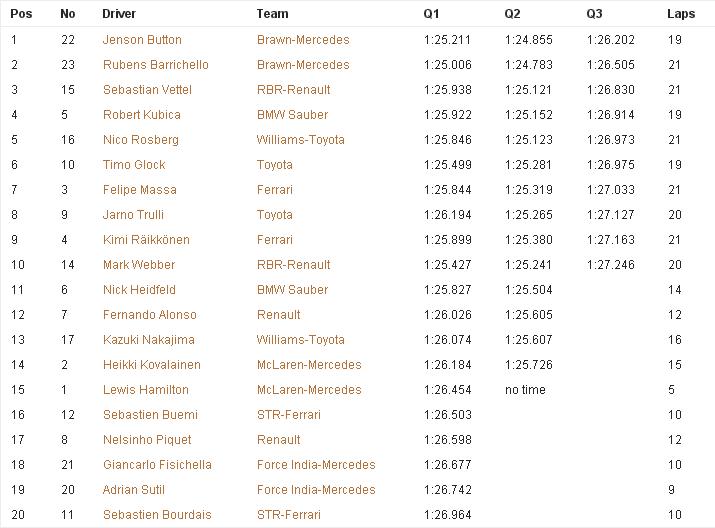Click the McLaren-Mercedes link in Kovalainen's row
The image size is (715, 528).
[309, 365]
